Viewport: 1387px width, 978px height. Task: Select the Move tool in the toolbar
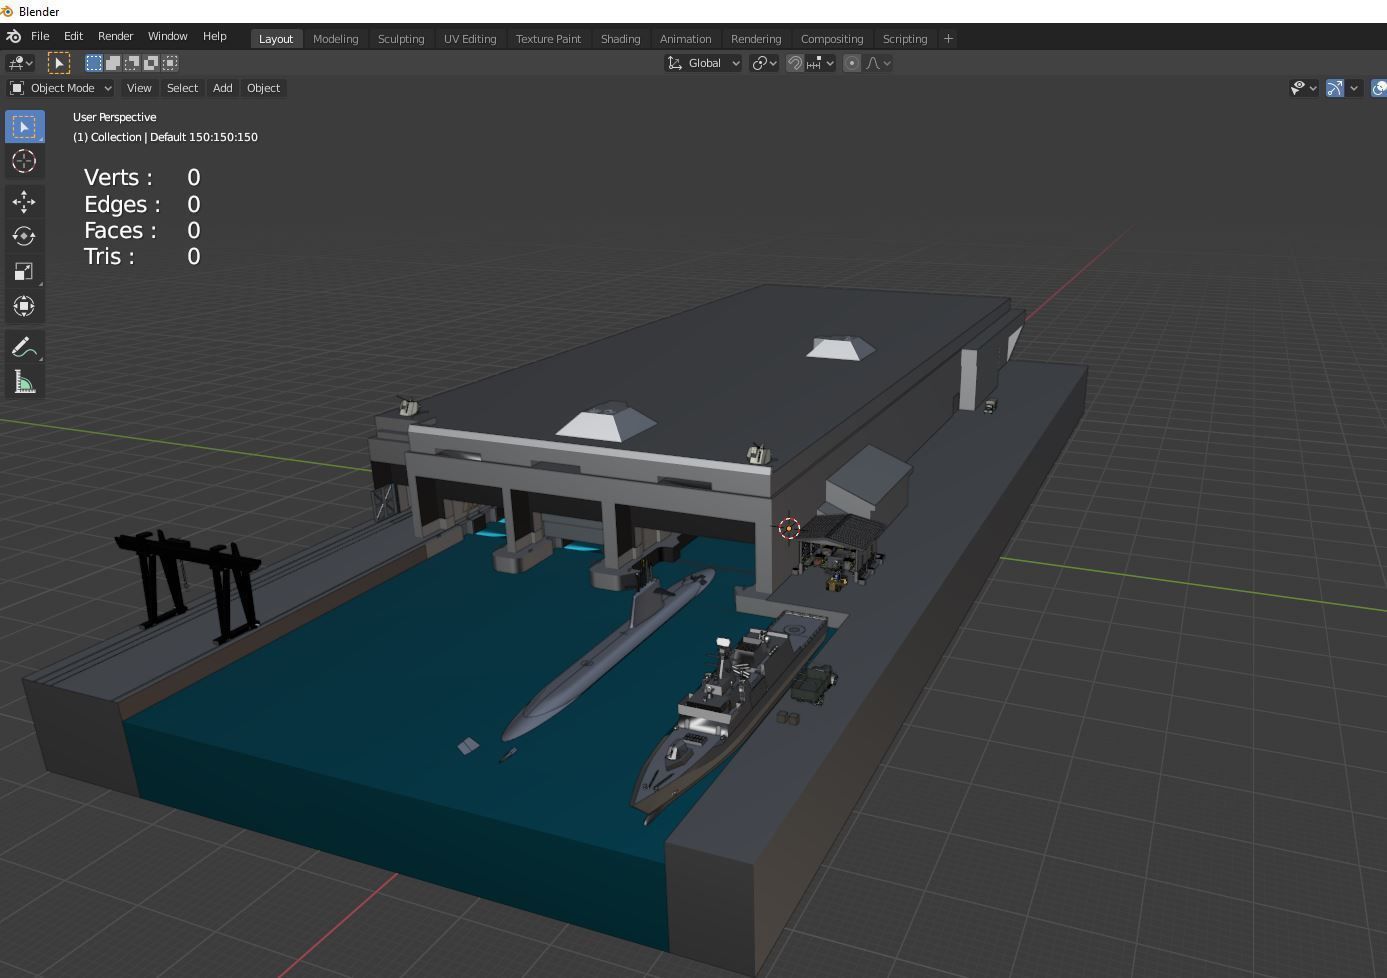point(24,201)
